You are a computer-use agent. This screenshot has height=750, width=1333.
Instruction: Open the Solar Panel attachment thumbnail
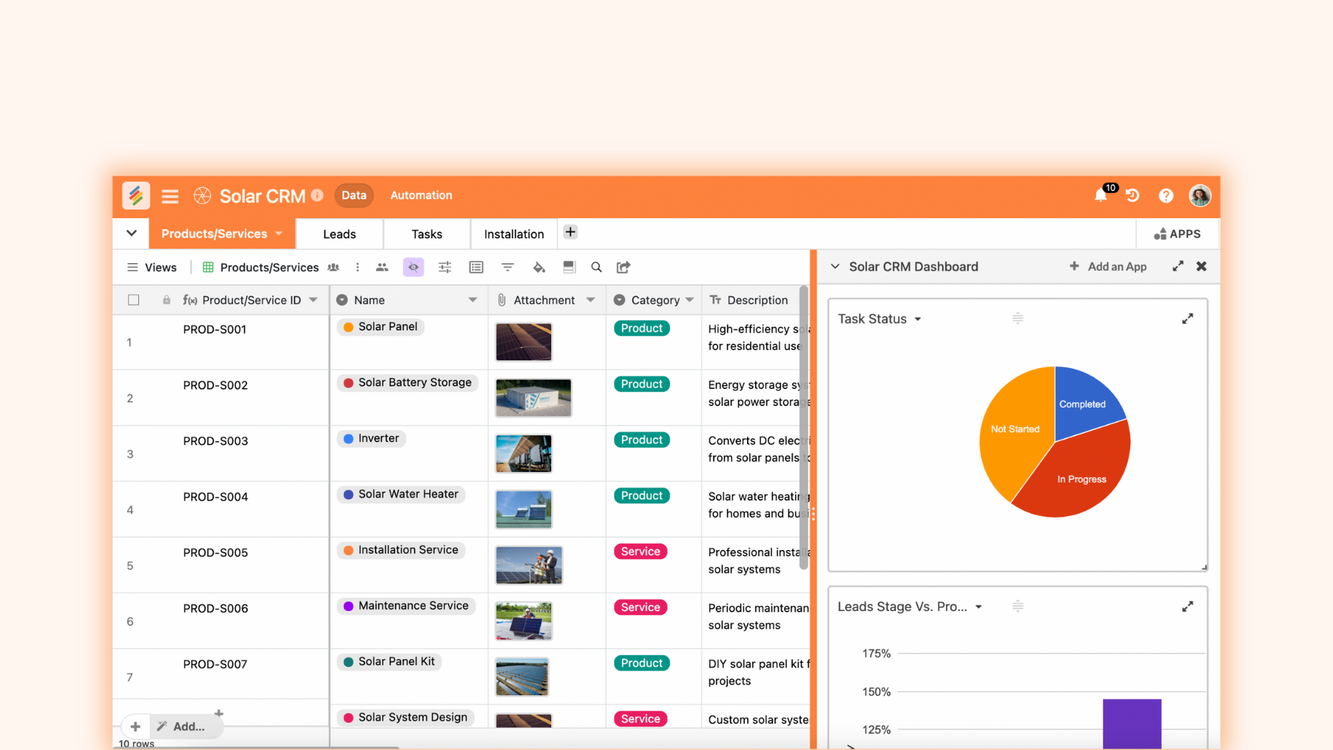524,342
